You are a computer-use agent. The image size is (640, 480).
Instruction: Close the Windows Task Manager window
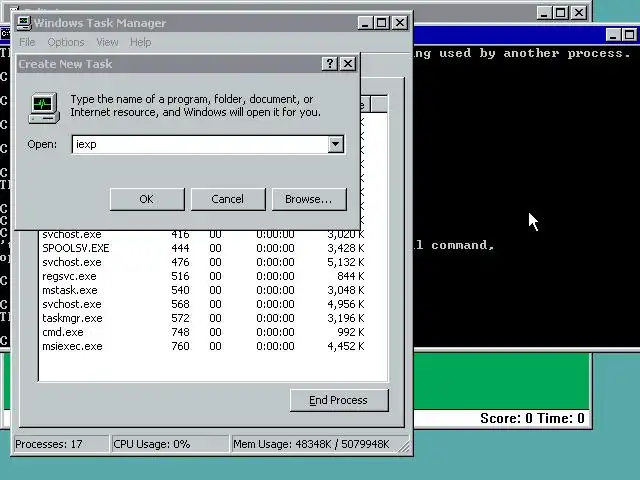(400, 23)
